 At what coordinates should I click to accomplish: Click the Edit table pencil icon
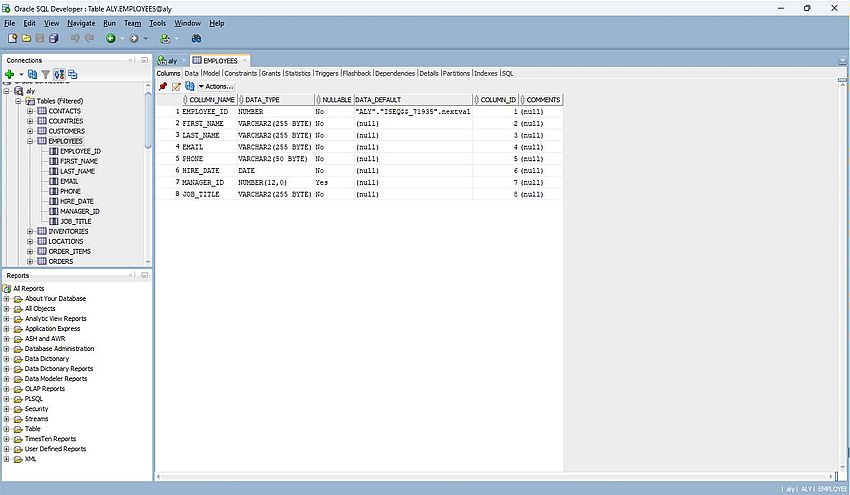pyautogui.click(x=176, y=86)
